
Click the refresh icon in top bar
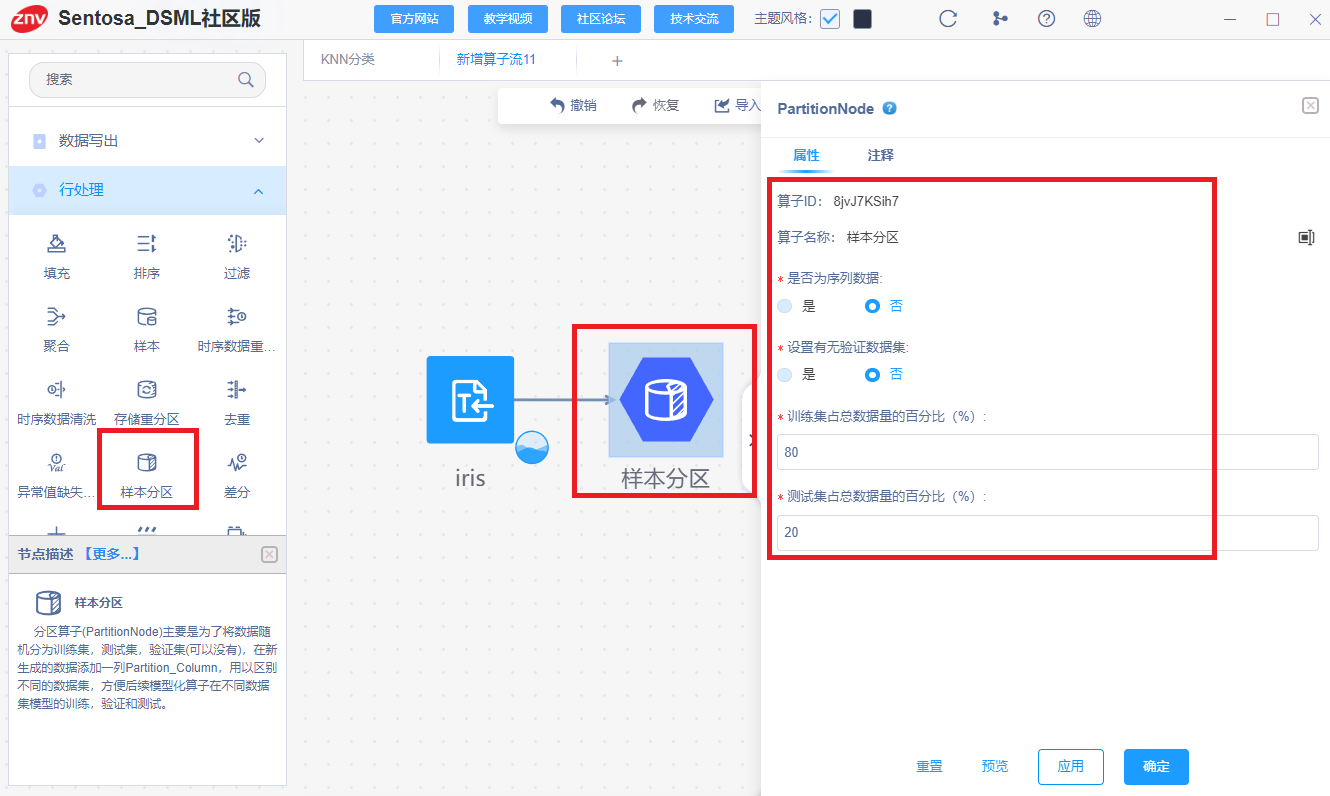pyautogui.click(x=948, y=18)
